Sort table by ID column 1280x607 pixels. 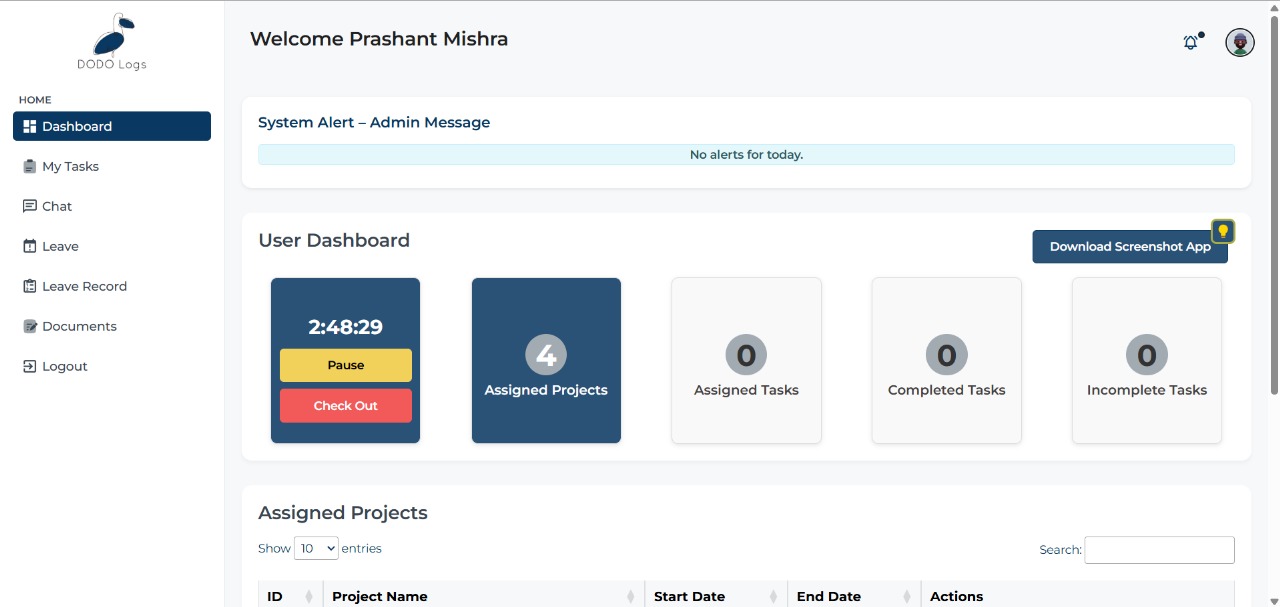[308, 597]
